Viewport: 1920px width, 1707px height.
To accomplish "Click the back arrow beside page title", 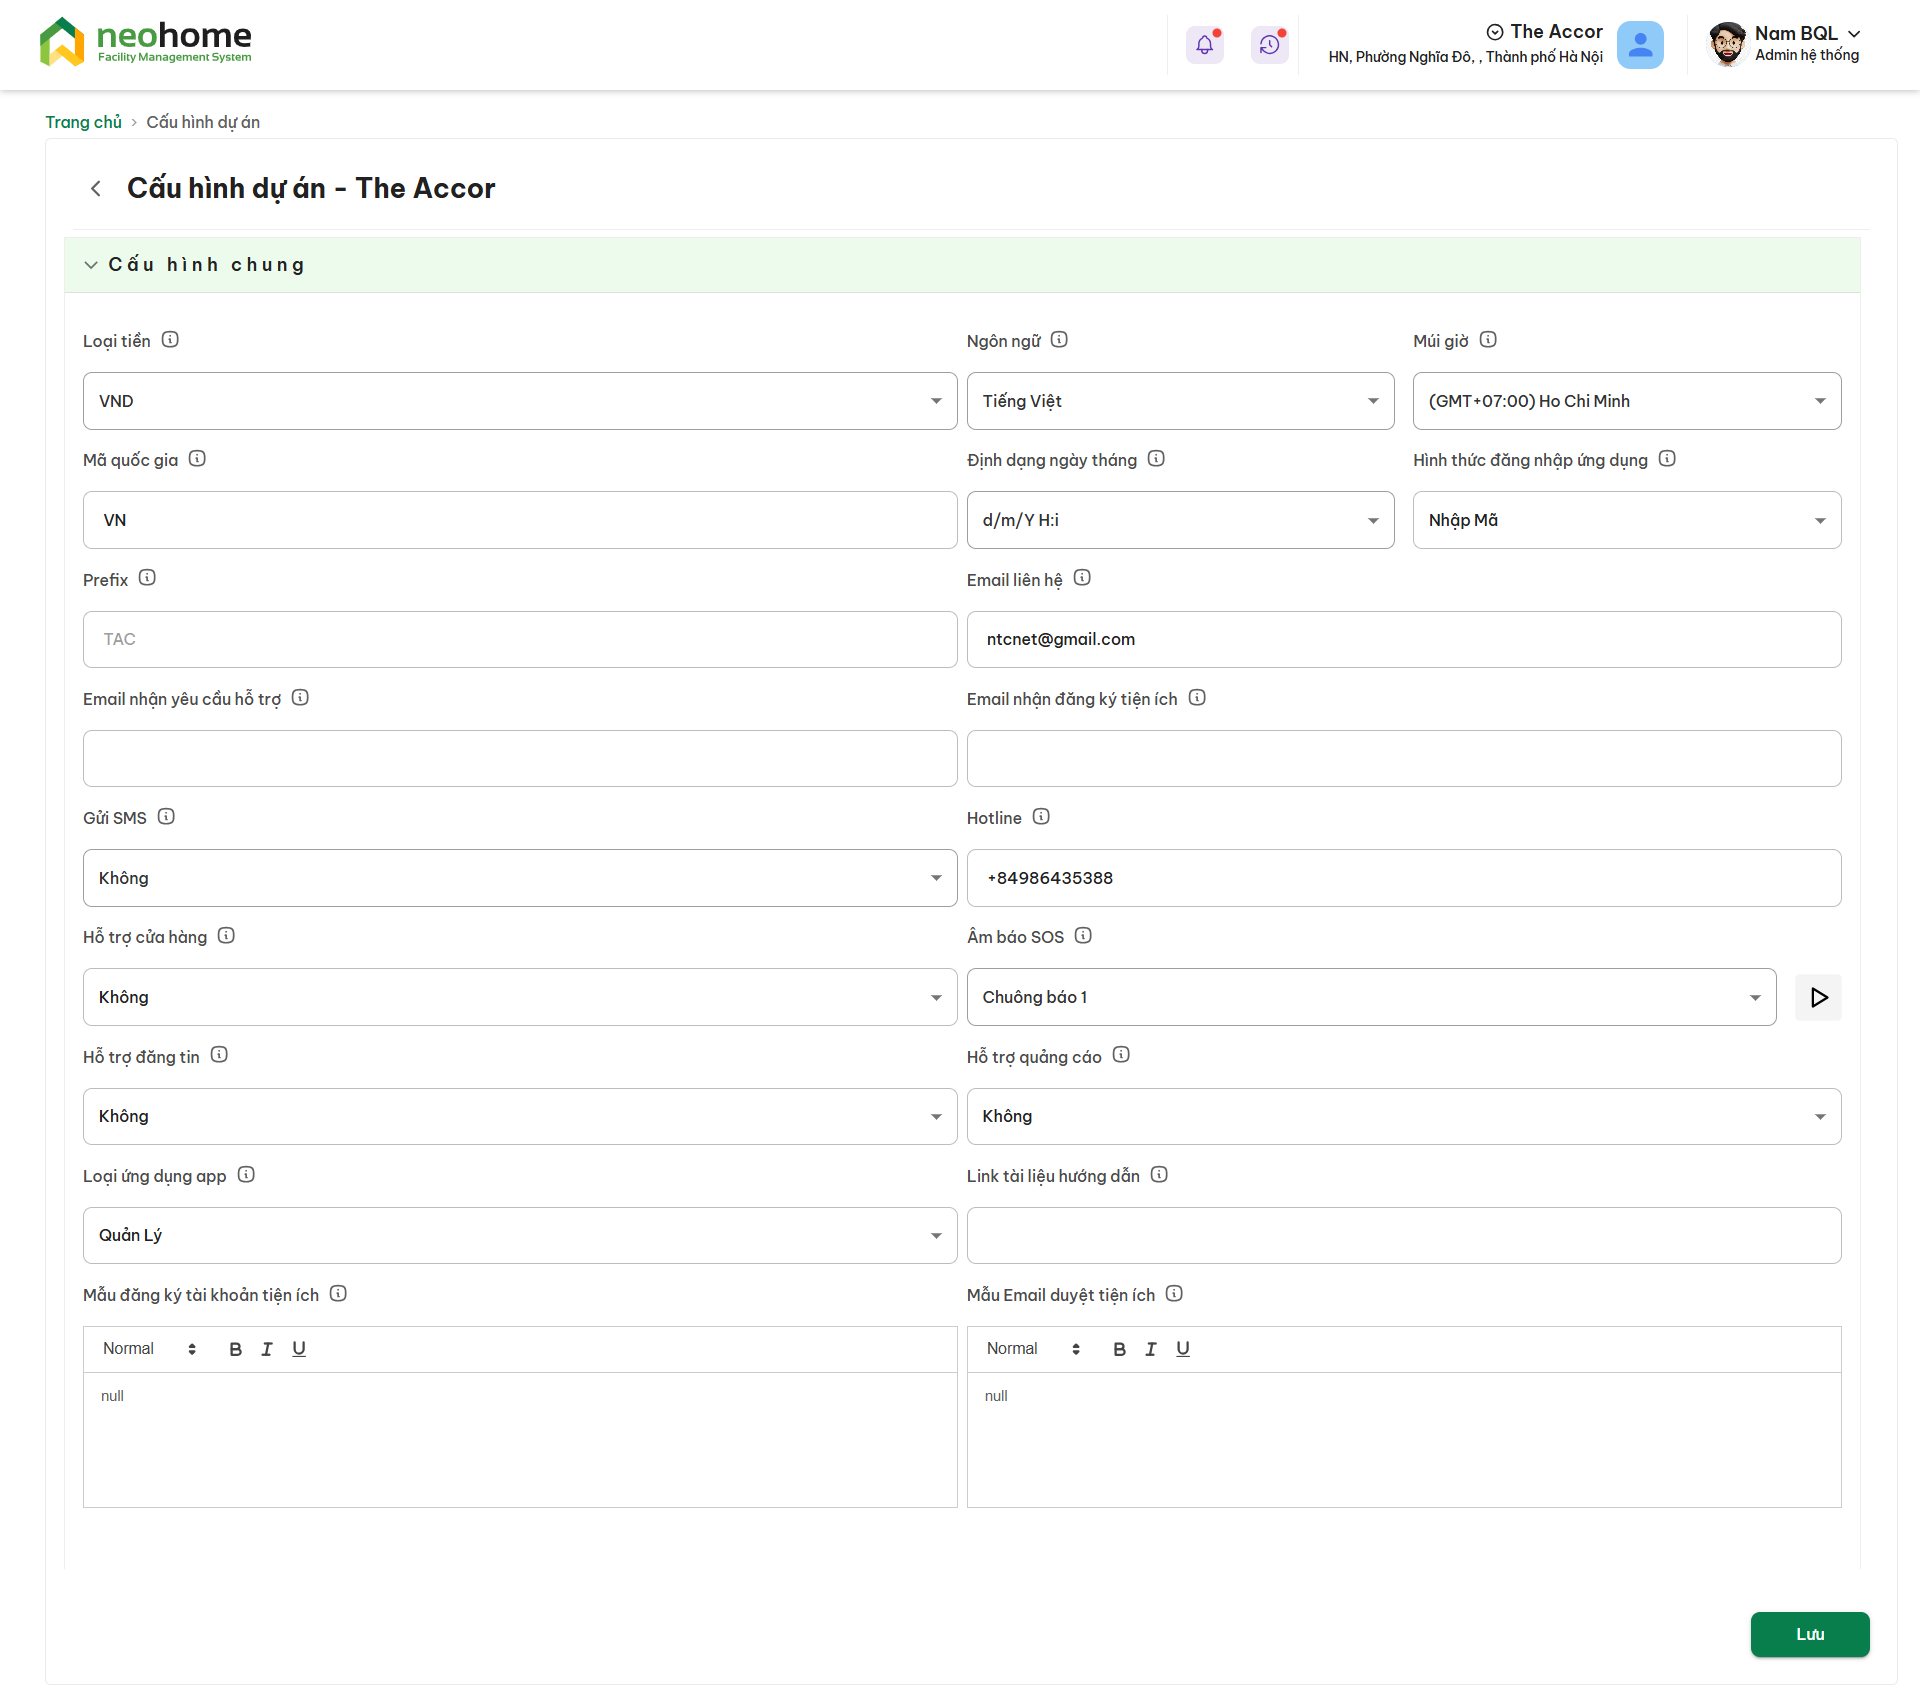I will pyautogui.click(x=96, y=188).
